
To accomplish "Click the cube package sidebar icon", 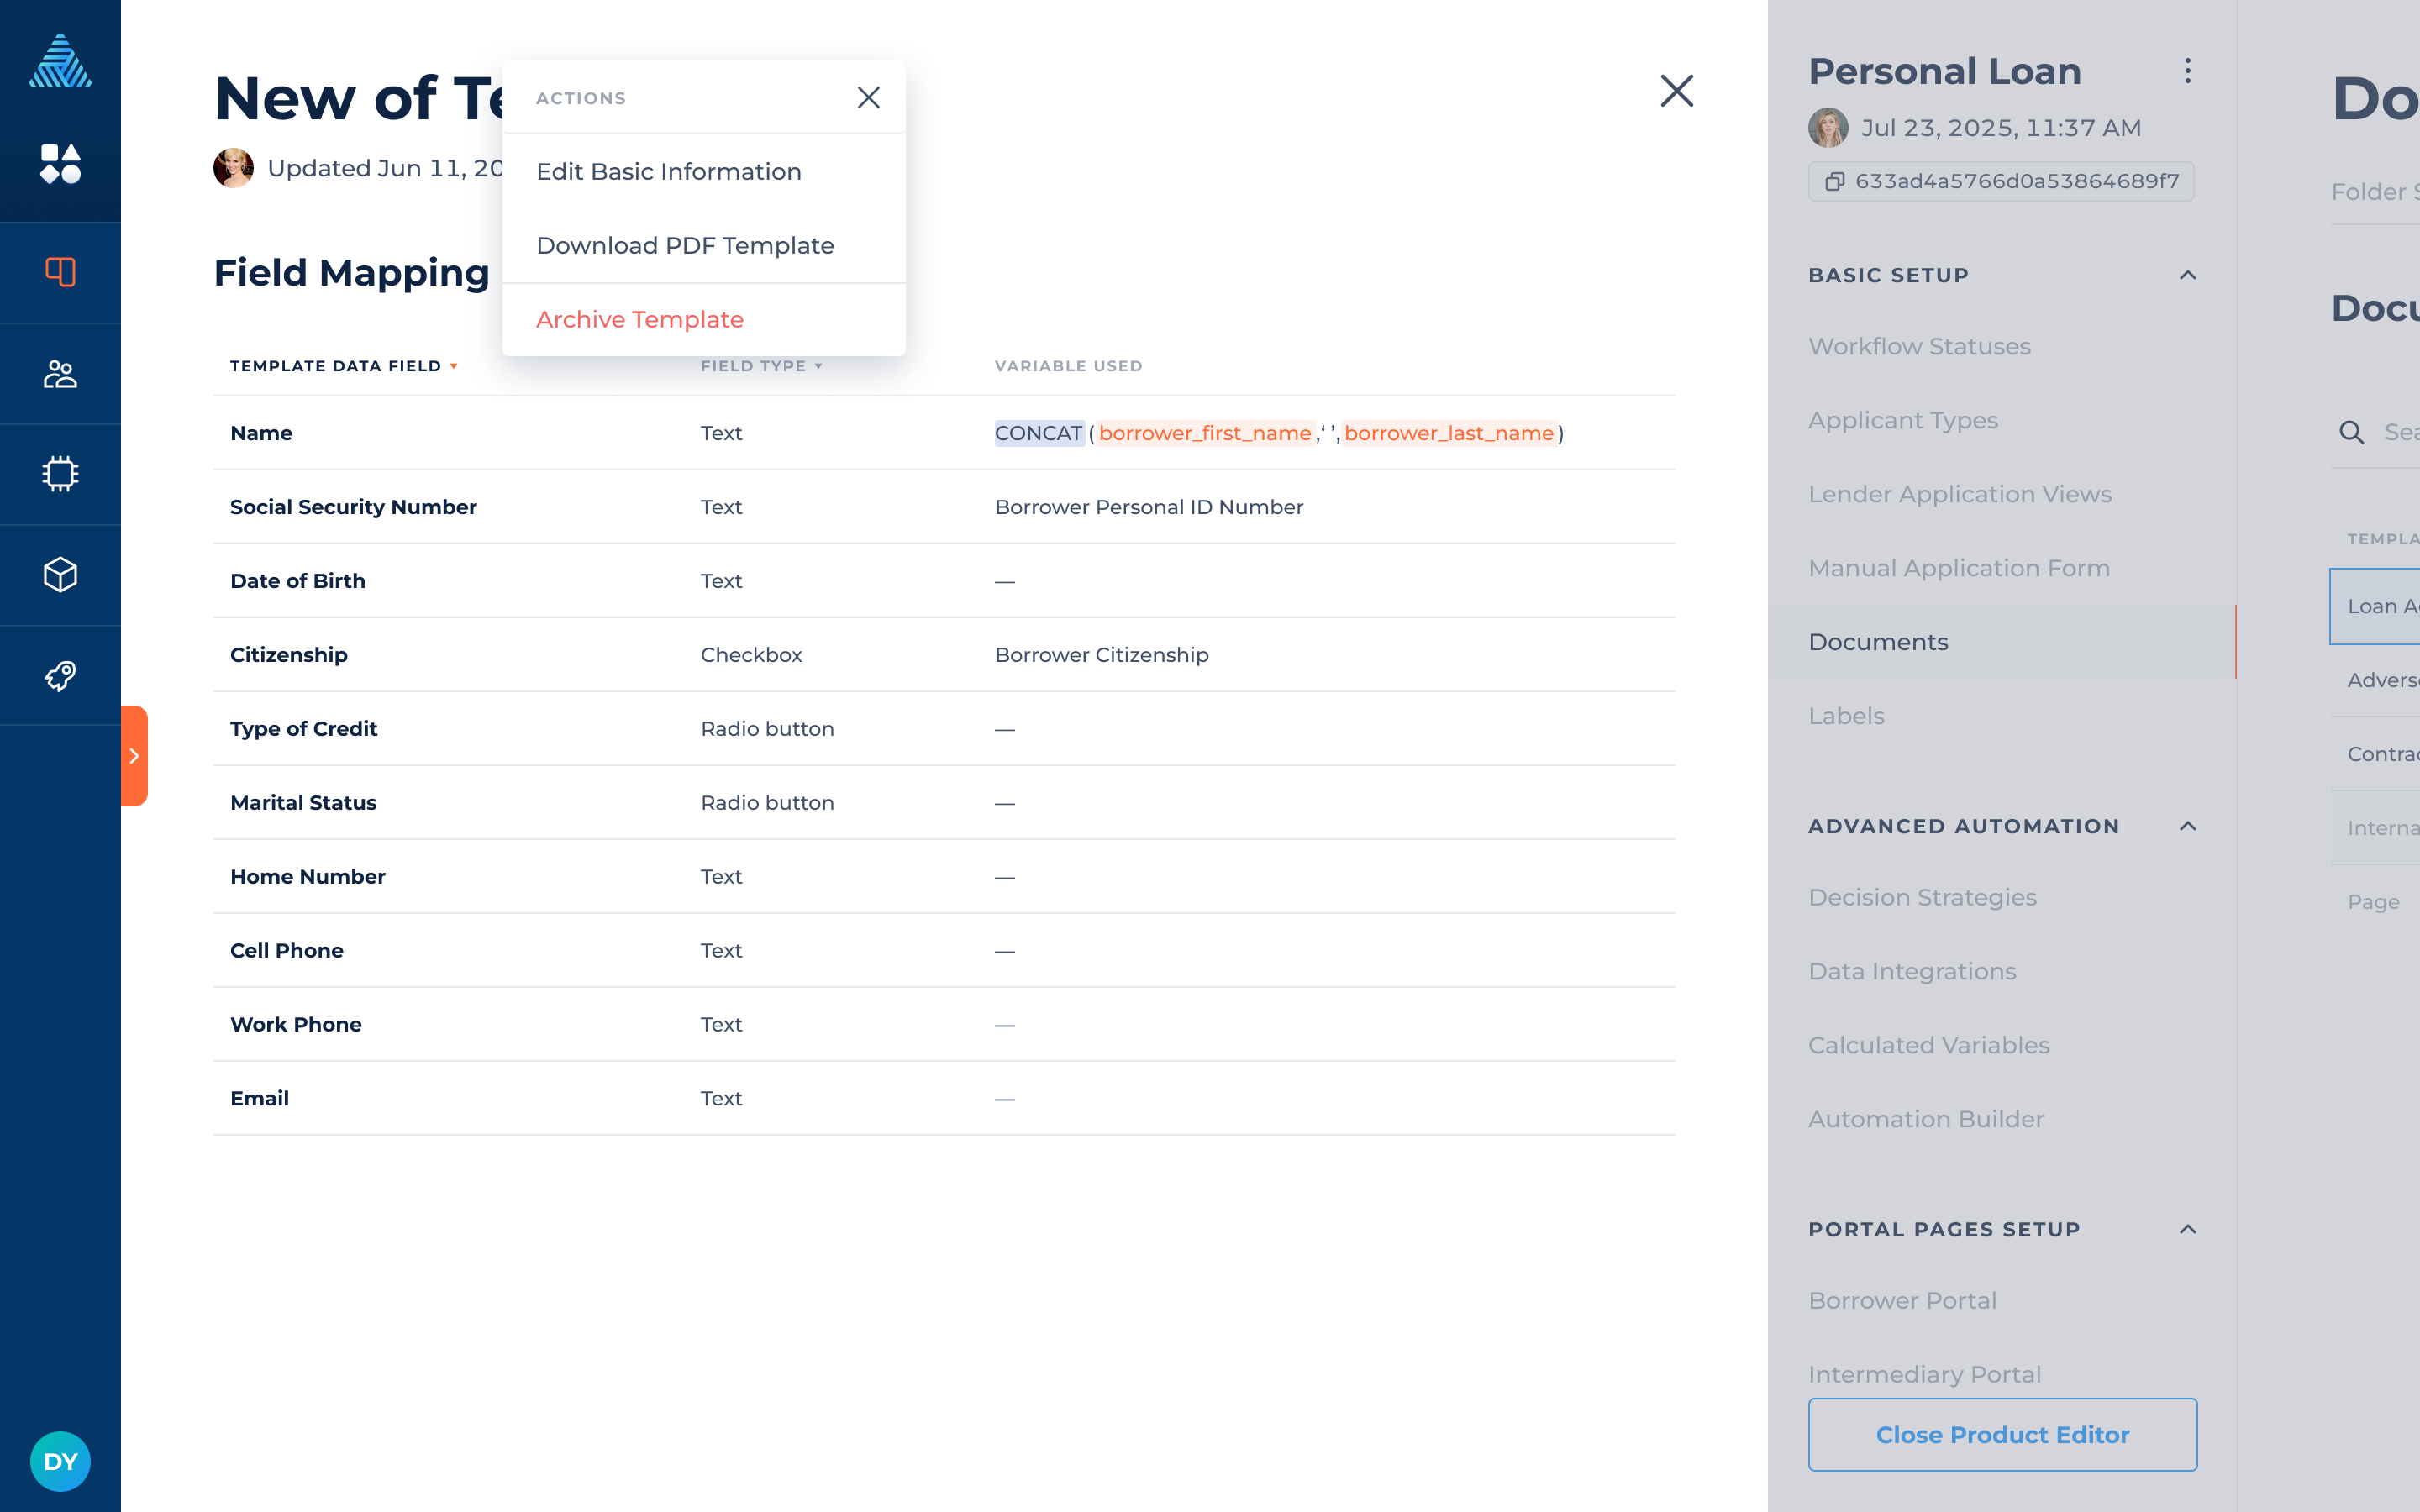I will click(x=60, y=575).
